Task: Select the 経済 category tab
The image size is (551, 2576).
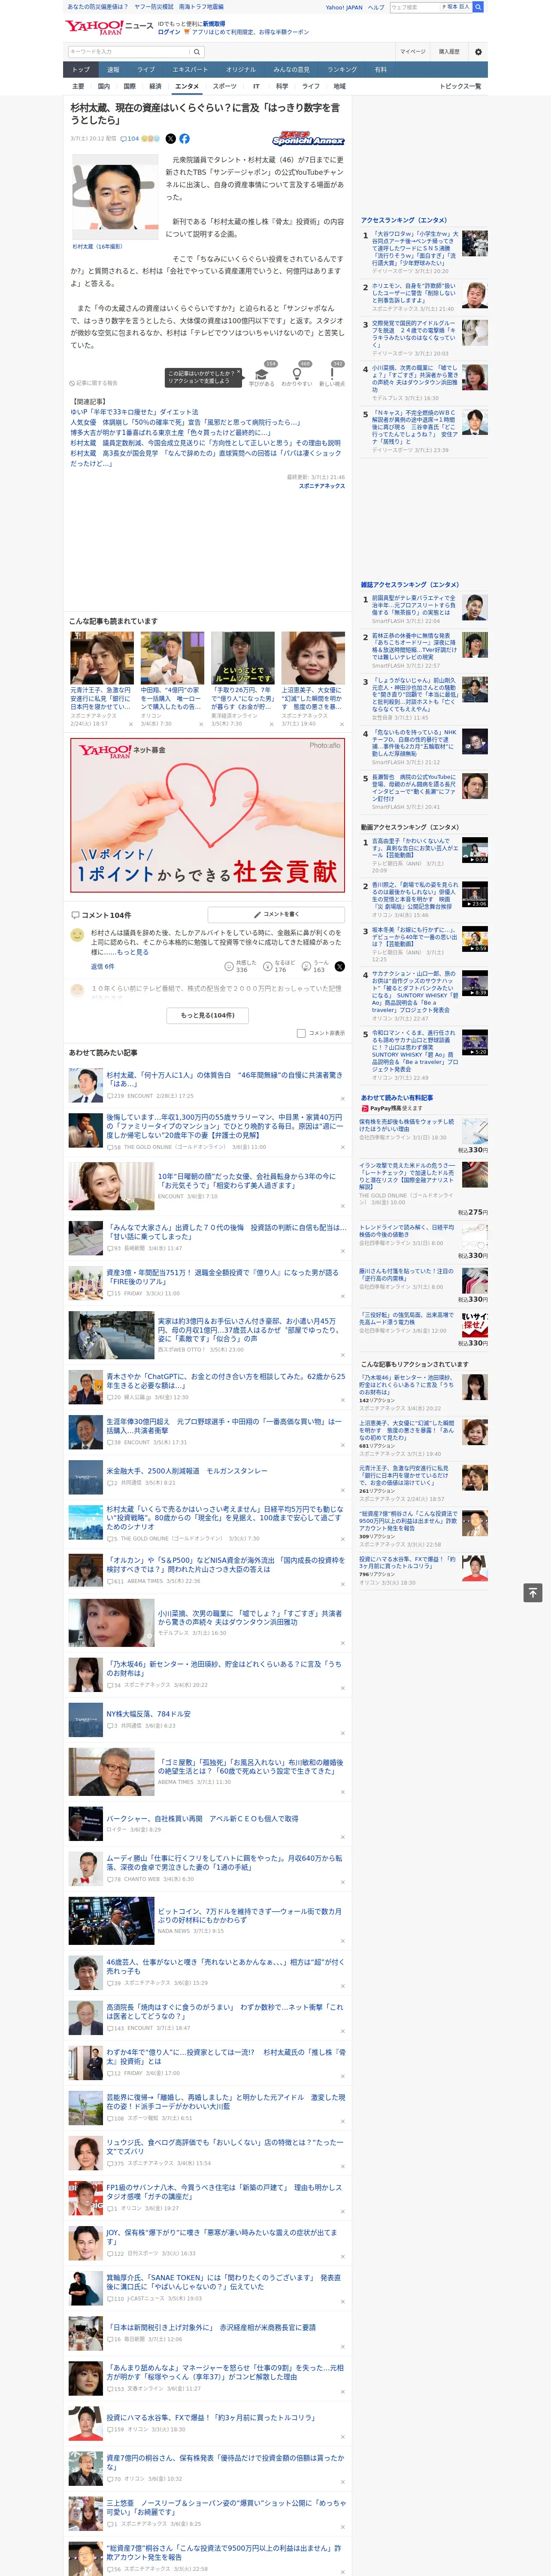Action: pyautogui.click(x=155, y=86)
